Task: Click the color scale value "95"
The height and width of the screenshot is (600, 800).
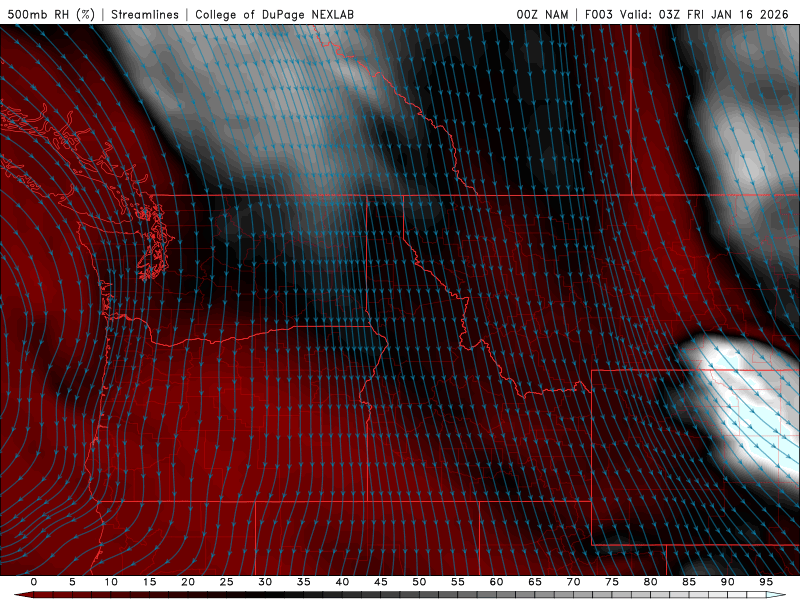Action: [x=766, y=582]
